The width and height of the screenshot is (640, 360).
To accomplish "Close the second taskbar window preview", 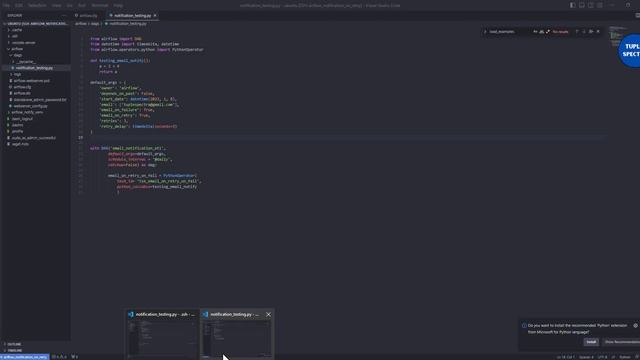I will coord(268,314).
